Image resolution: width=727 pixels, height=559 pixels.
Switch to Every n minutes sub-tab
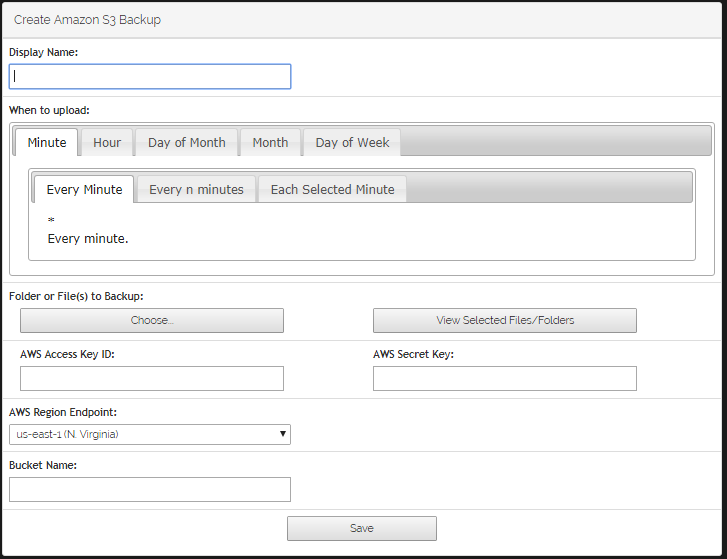click(x=196, y=189)
